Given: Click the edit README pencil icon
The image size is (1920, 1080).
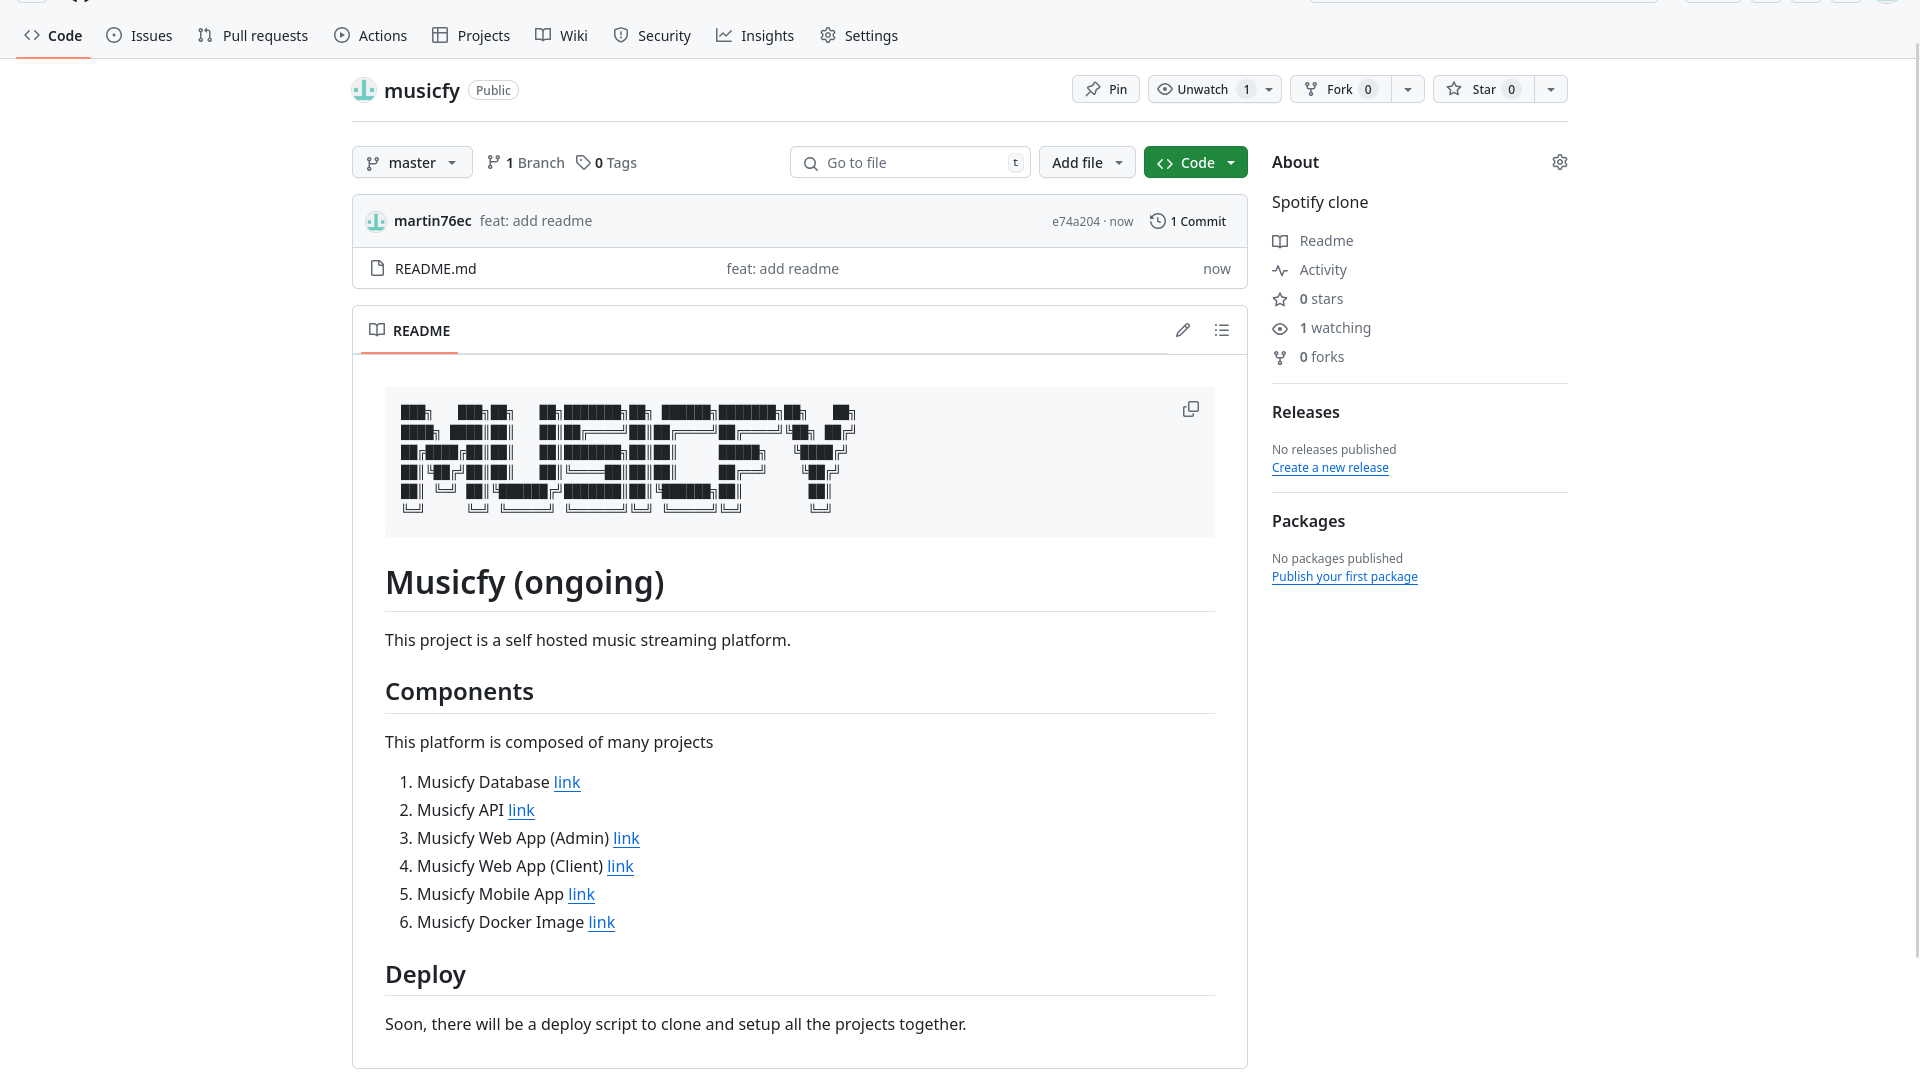Looking at the screenshot, I should (x=1183, y=330).
